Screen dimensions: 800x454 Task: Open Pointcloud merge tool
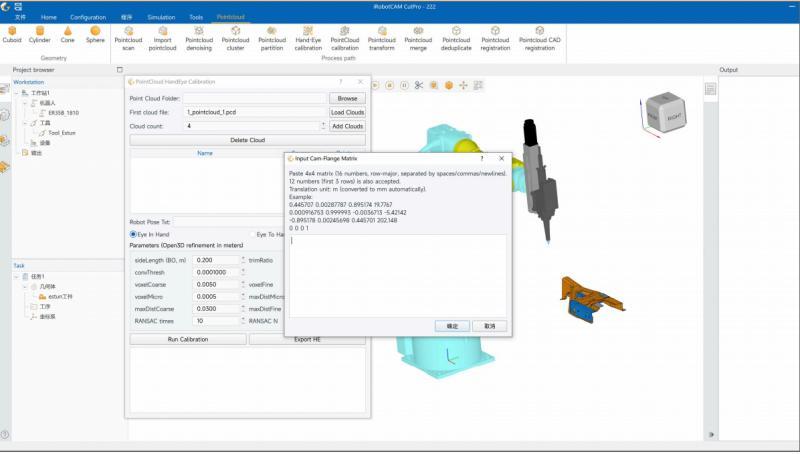[x=418, y=39]
